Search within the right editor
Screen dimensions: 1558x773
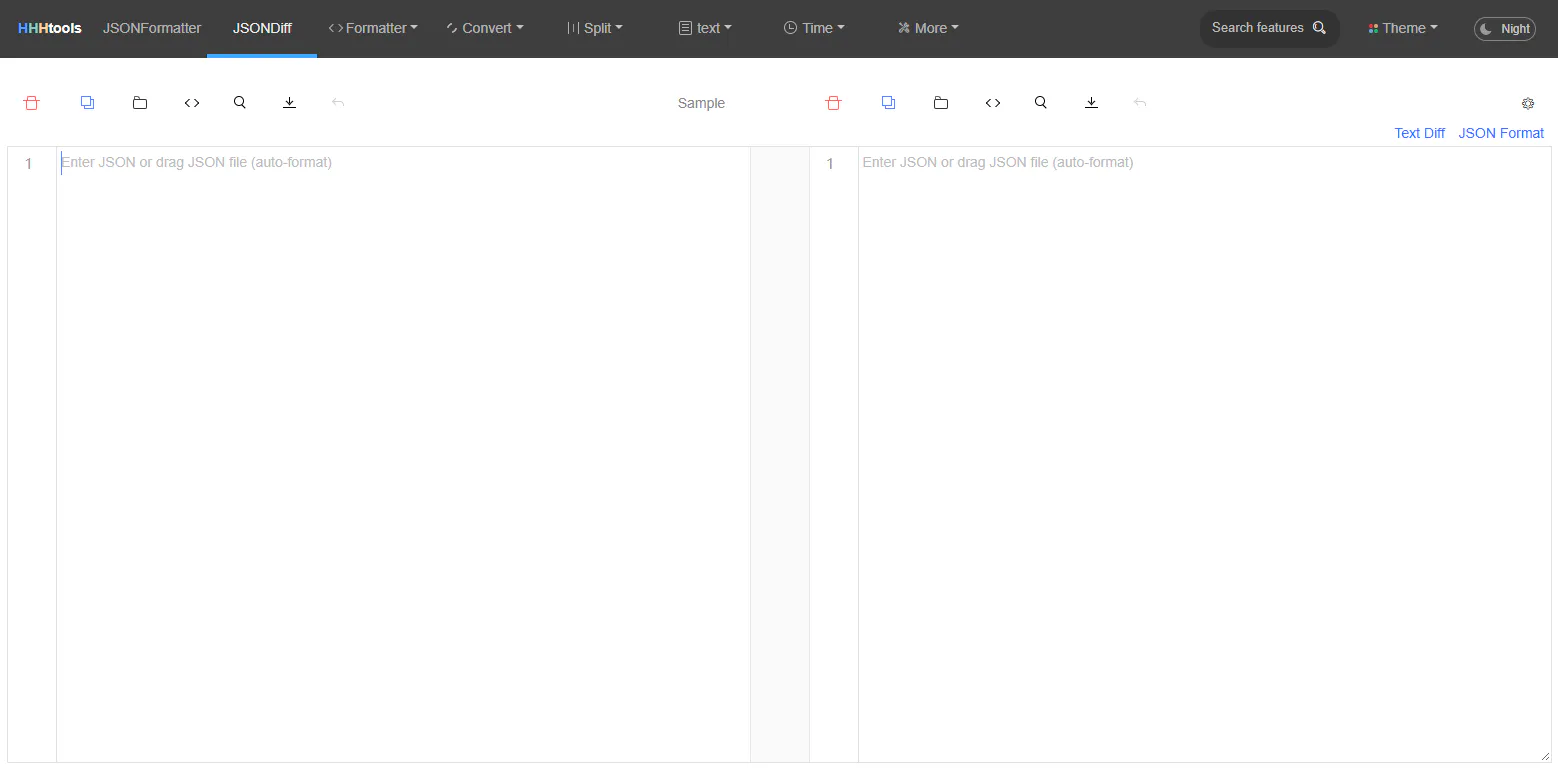tap(1041, 103)
